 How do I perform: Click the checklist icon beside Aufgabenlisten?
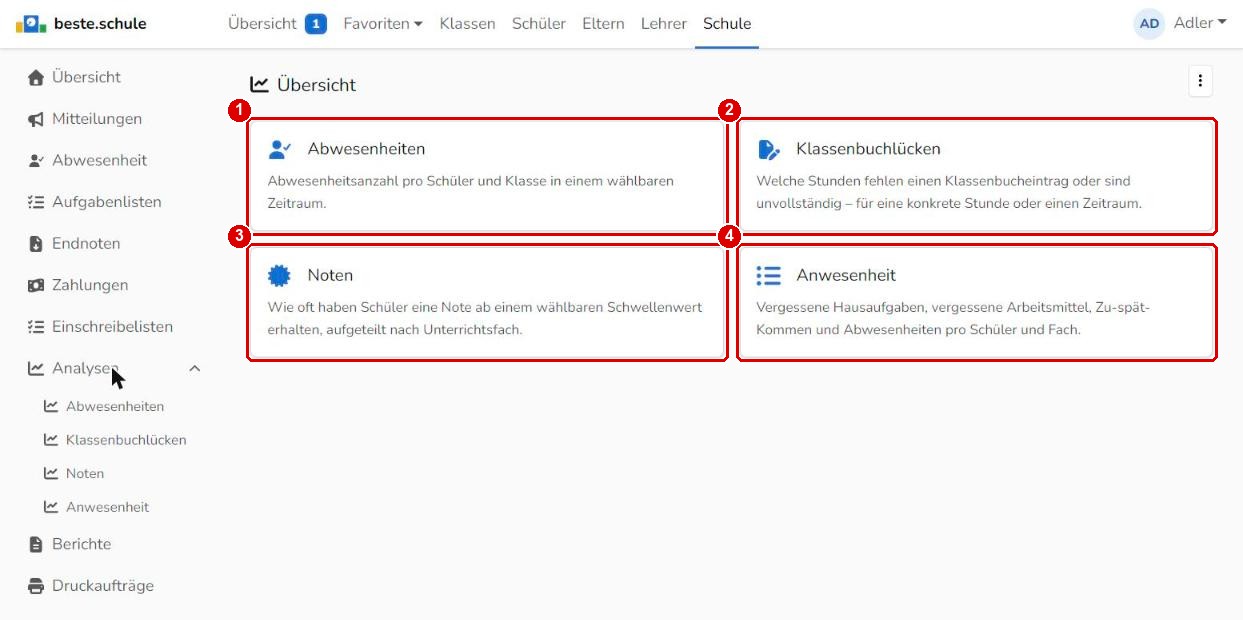pyautogui.click(x=36, y=203)
